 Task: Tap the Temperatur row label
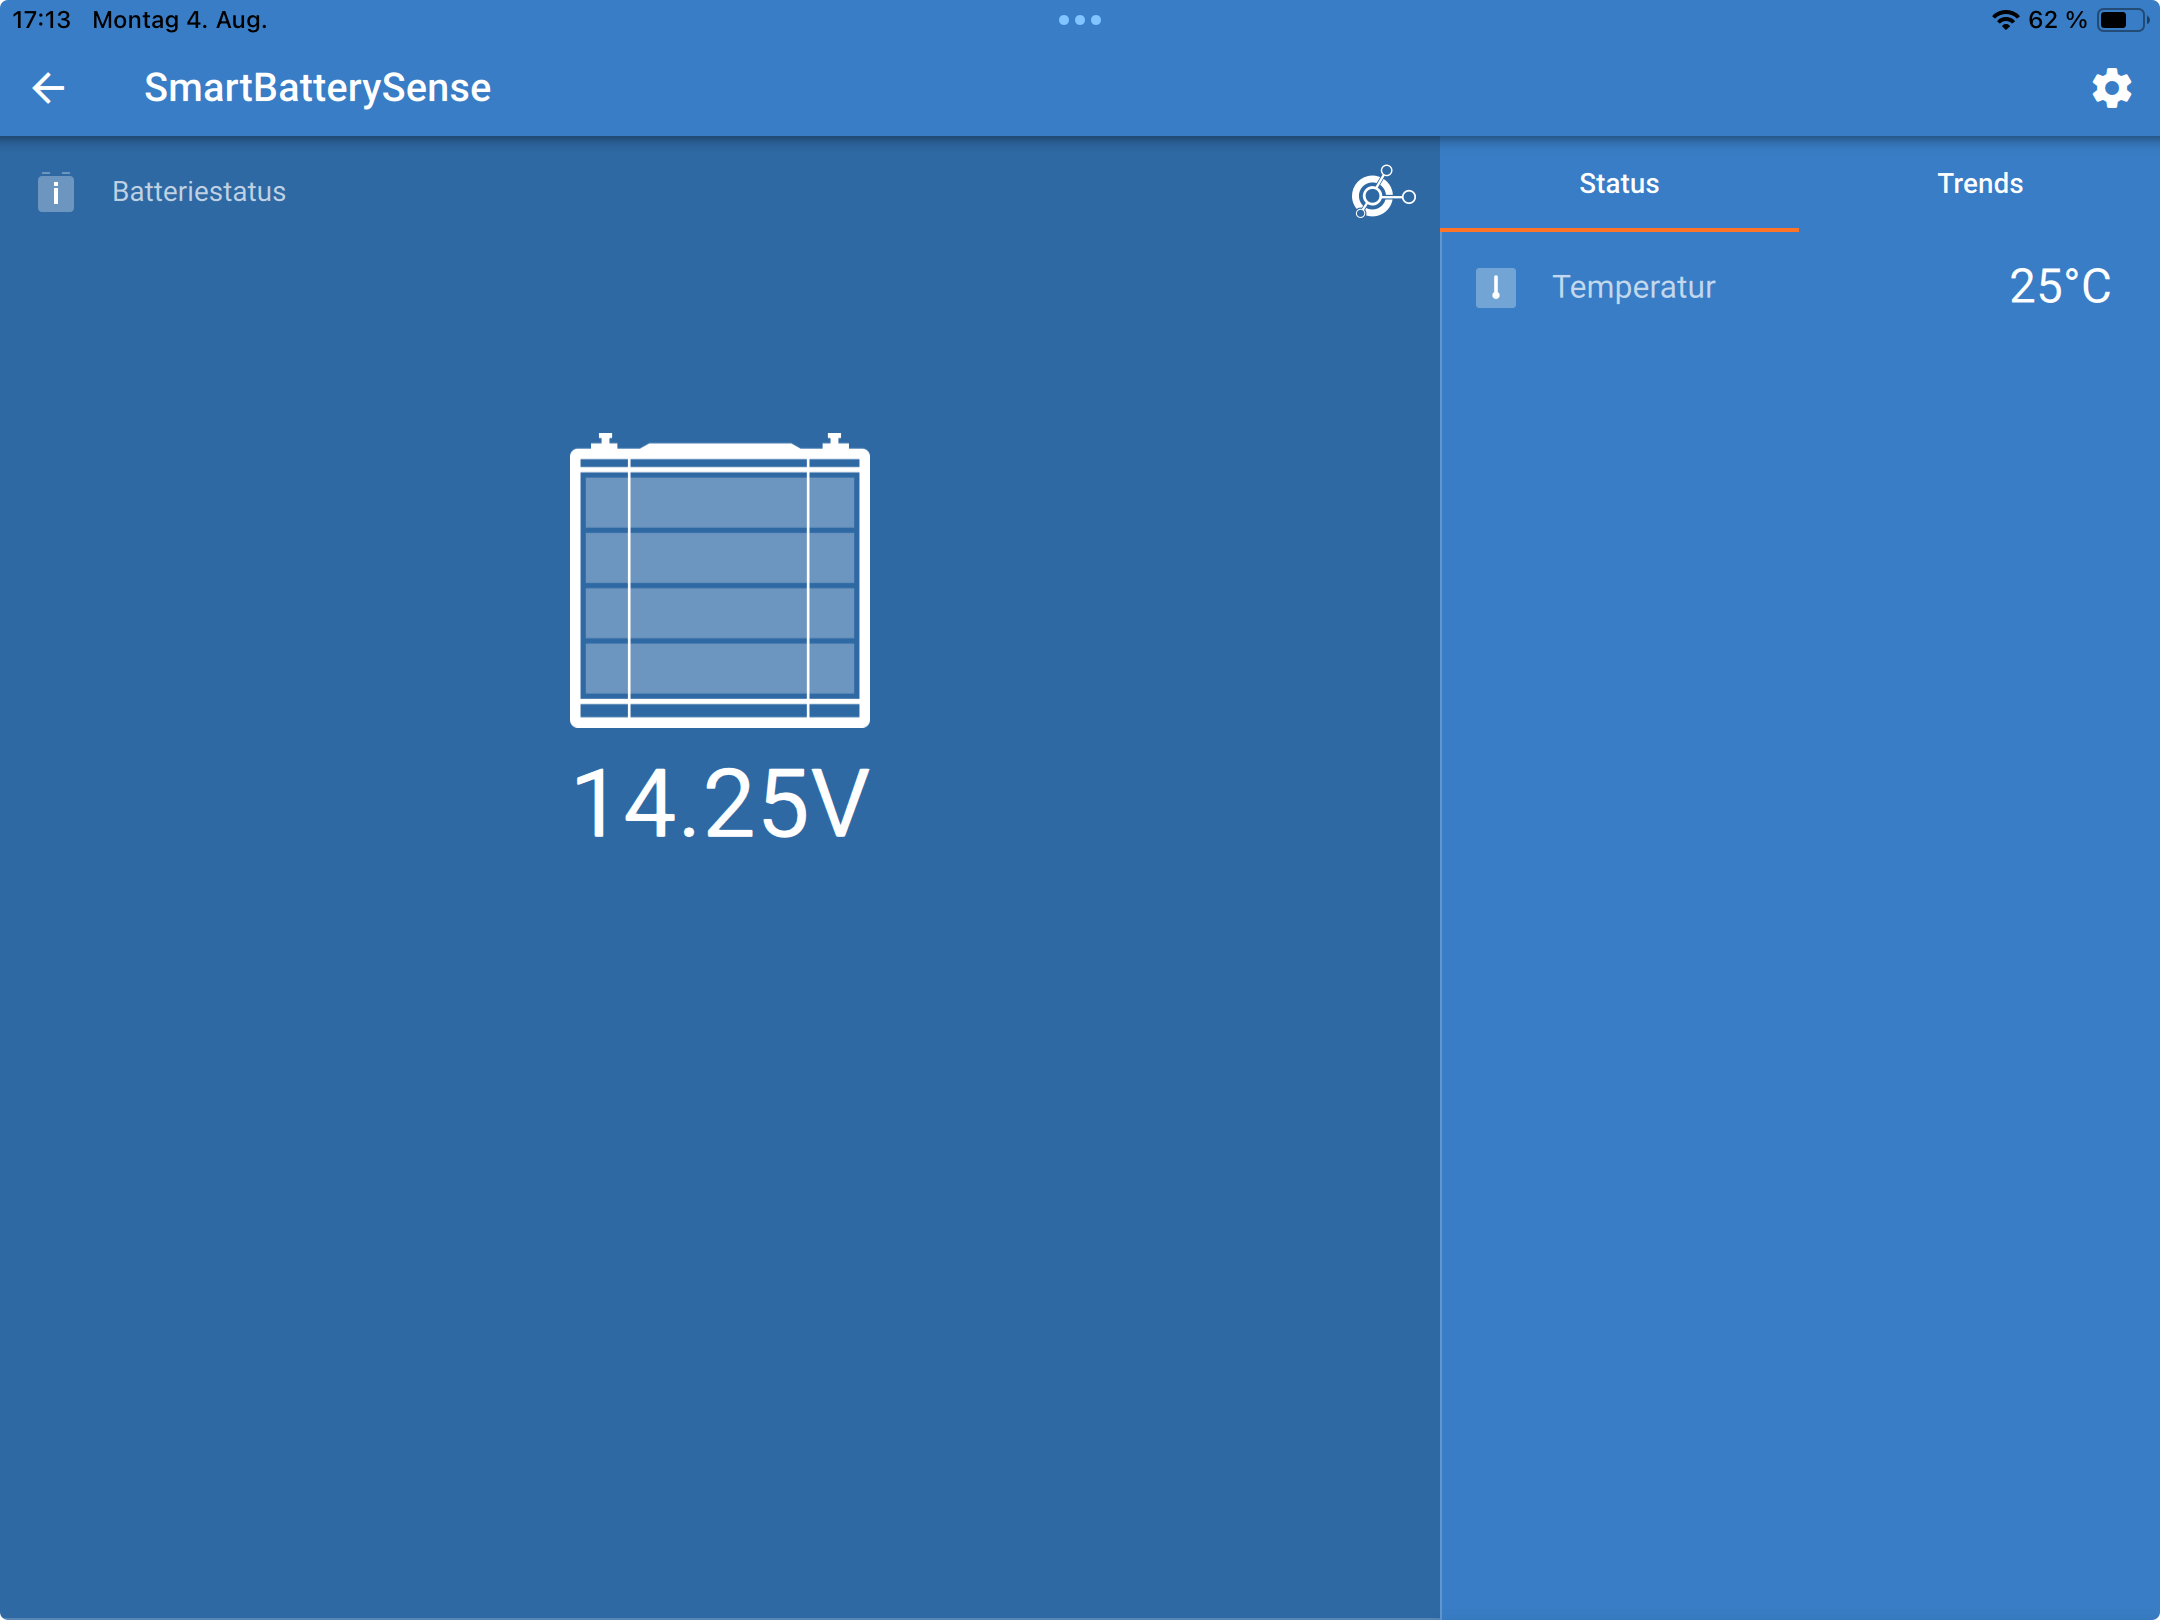[1633, 288]
